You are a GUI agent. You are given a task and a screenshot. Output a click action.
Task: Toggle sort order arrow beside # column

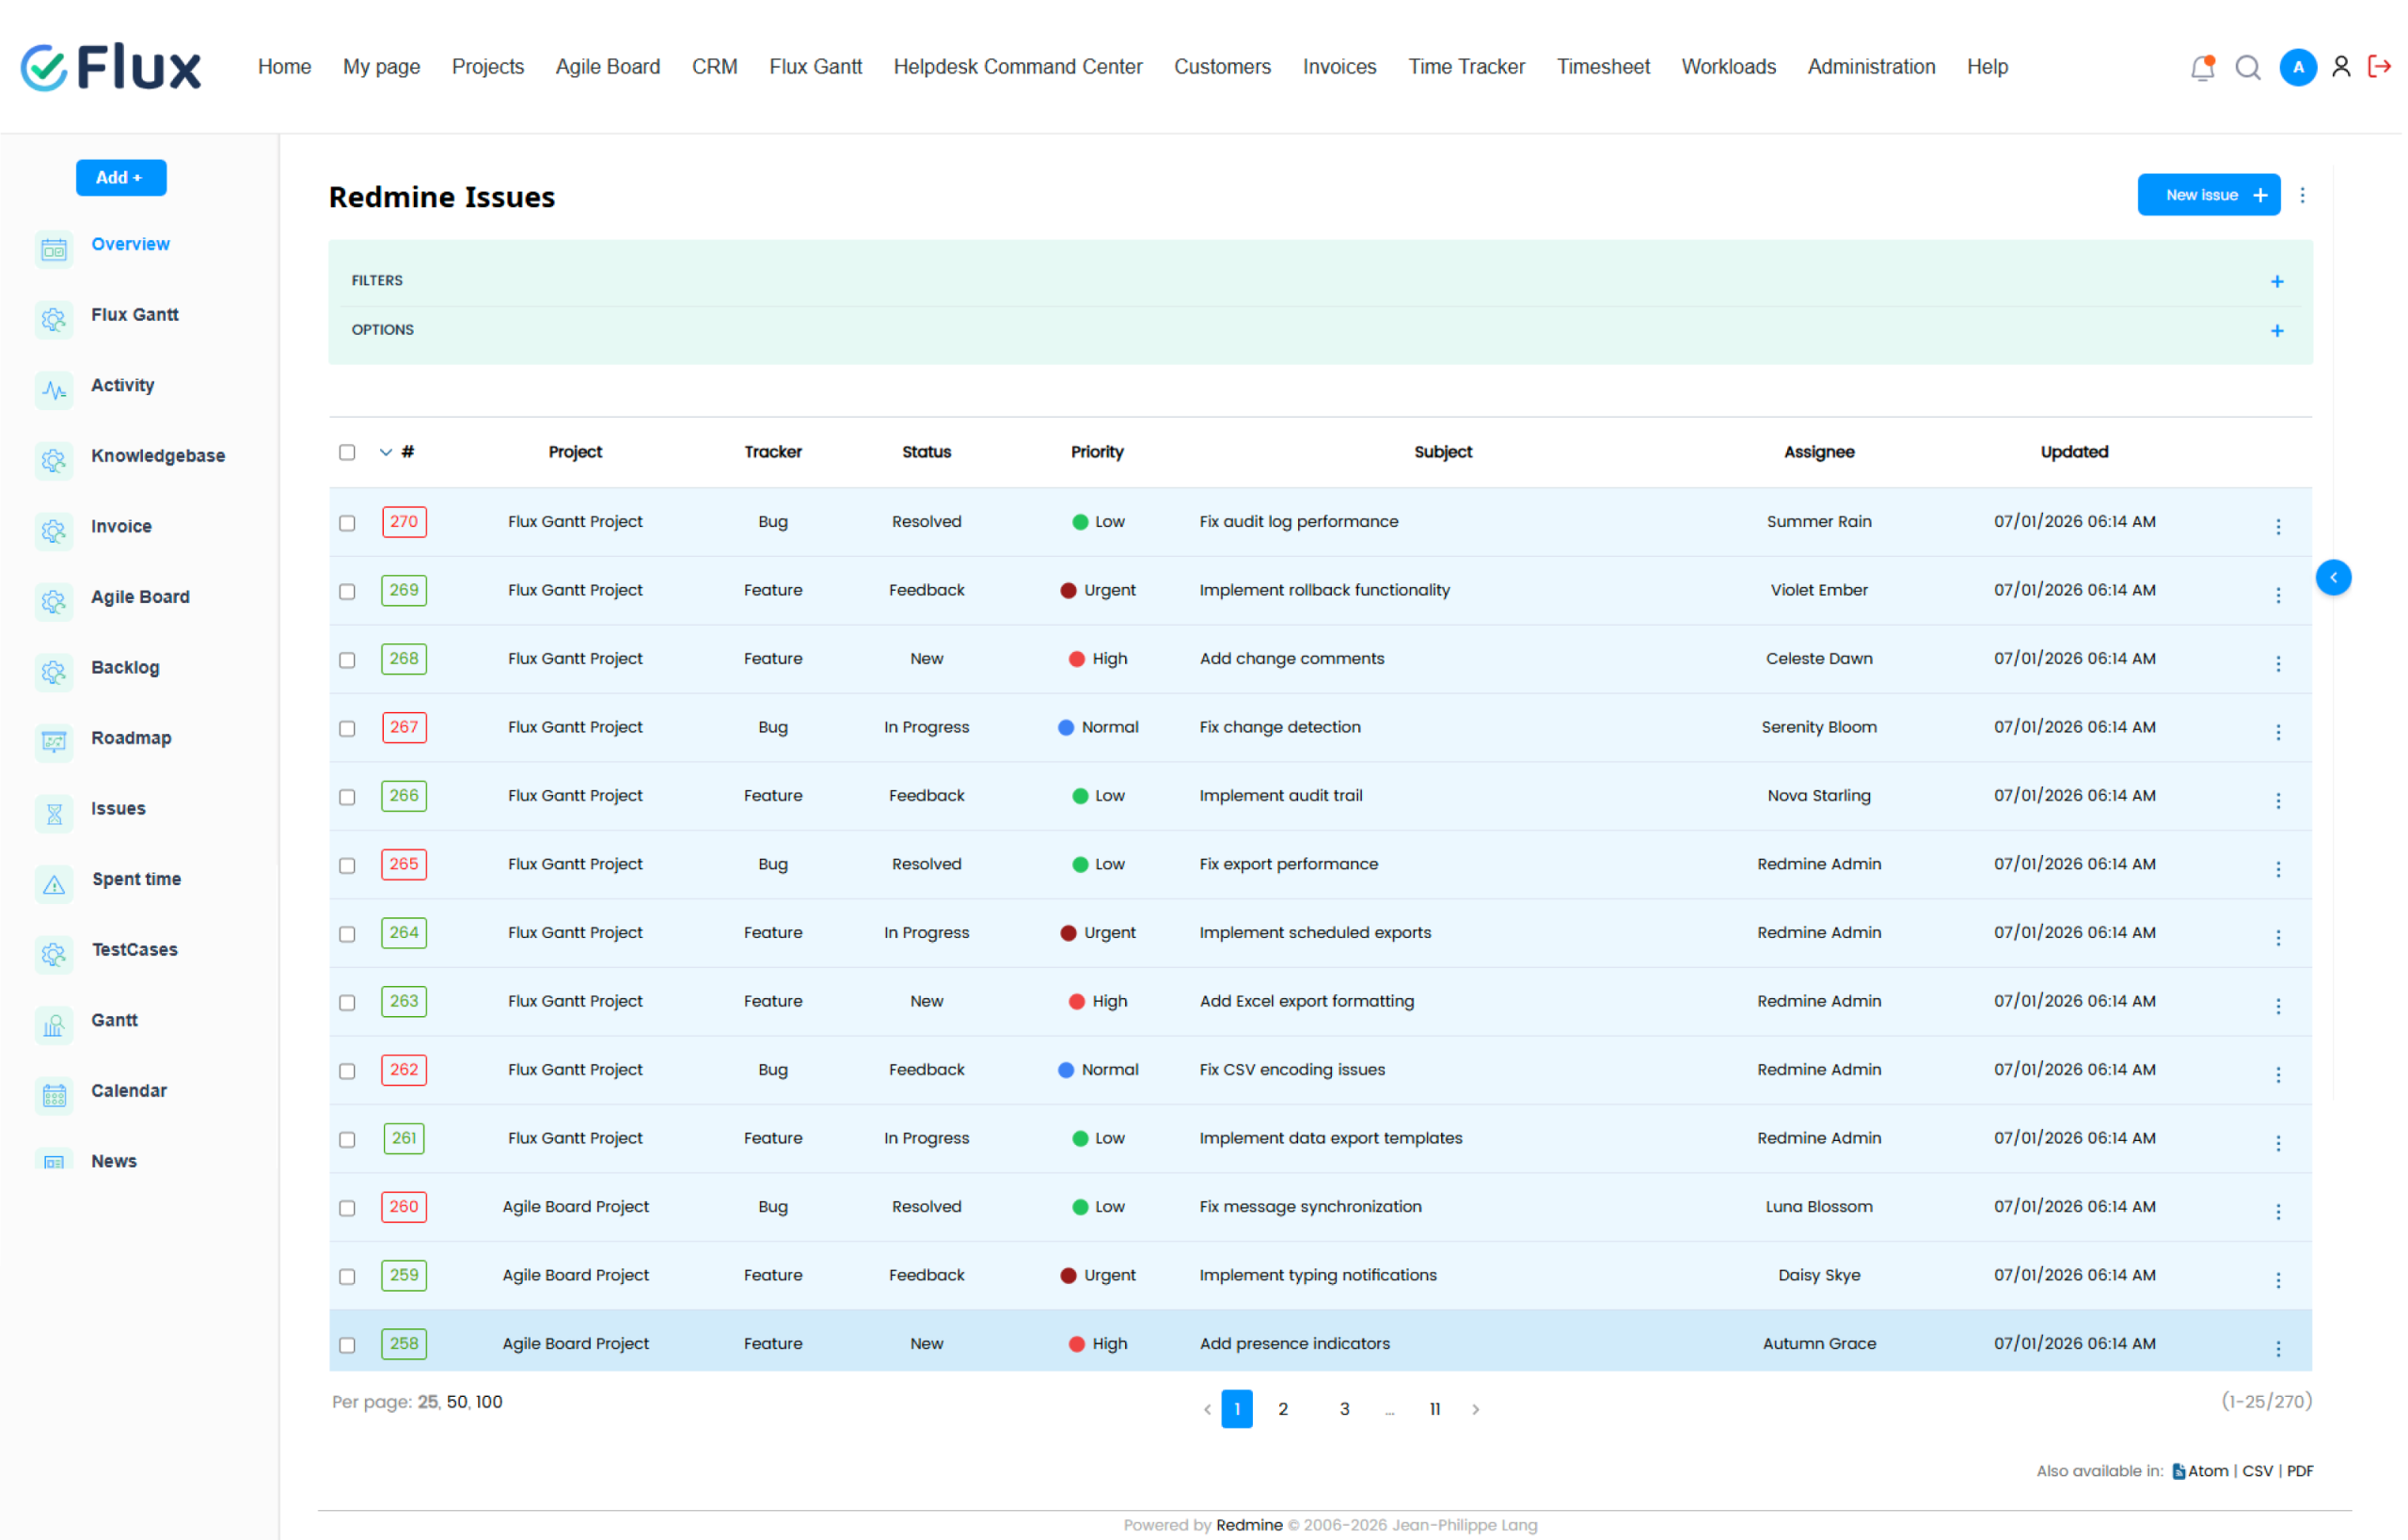(x=386, y=452)
